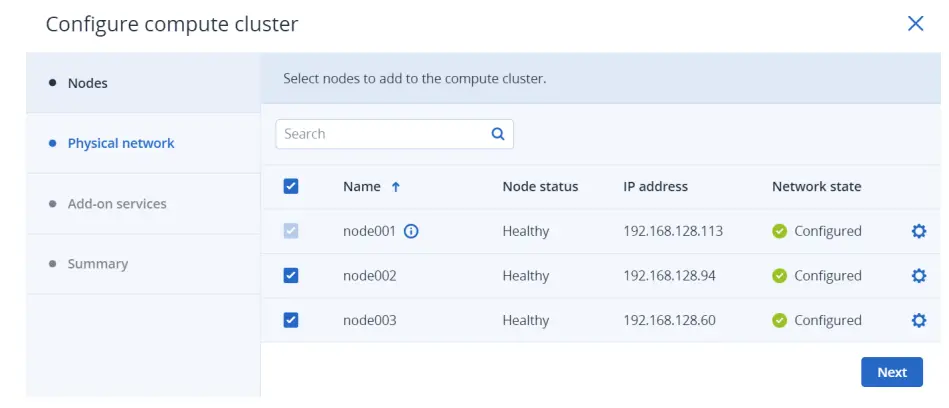Open network settings gear for node002
949x408 pixels.
pos(918,276)
